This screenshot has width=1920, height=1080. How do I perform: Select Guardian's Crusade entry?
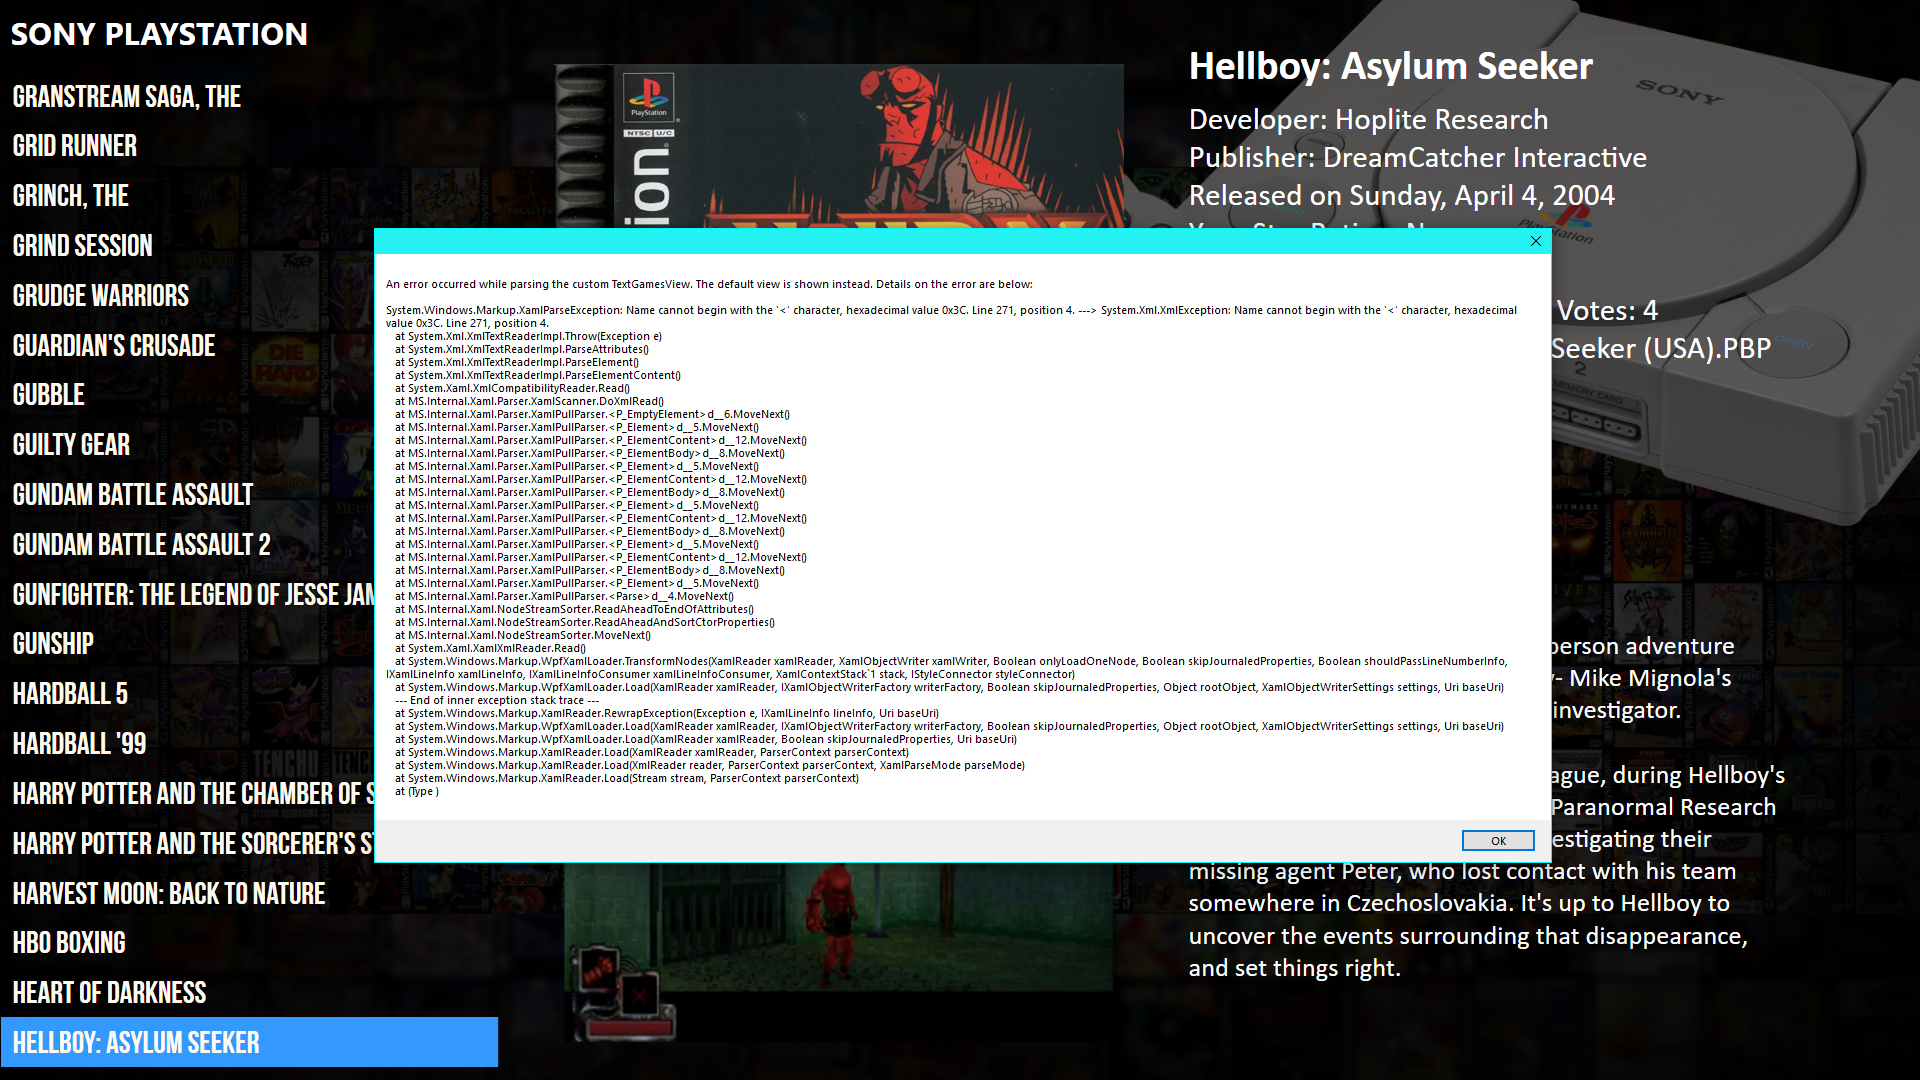tap(114, 346)
